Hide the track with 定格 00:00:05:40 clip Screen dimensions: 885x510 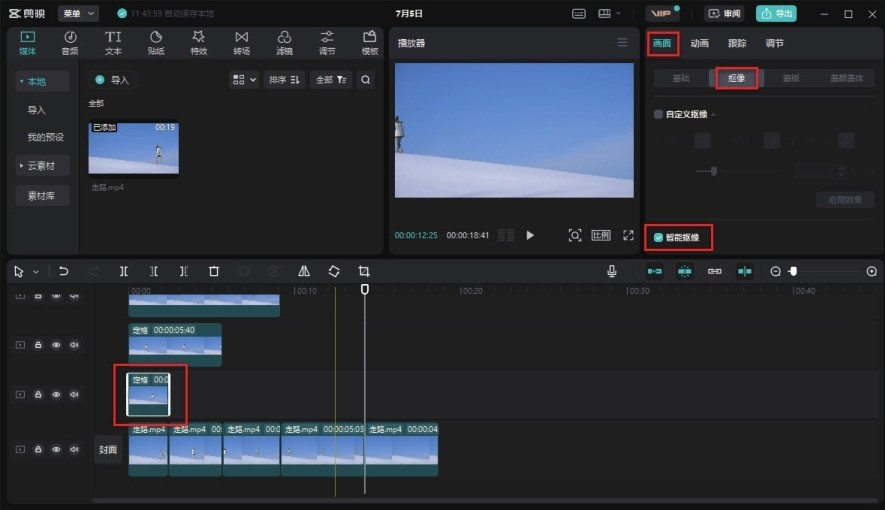click(x=56, y=345)
